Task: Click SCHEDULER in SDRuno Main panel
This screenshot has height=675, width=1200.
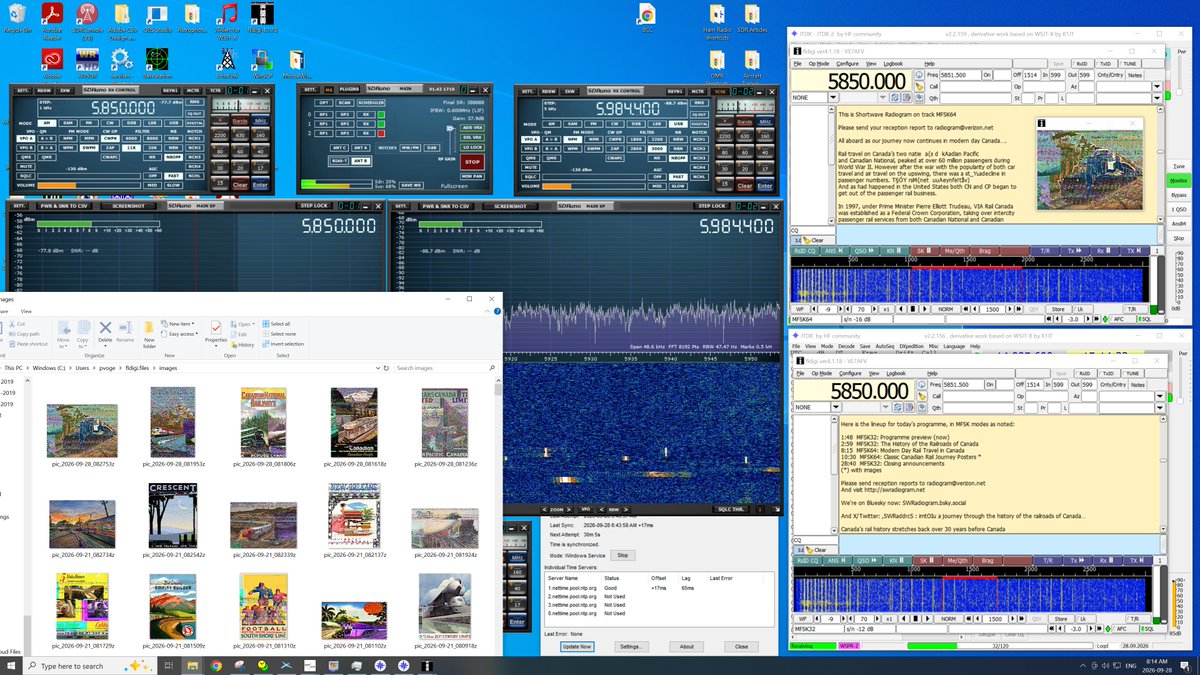Action: coord(371,102)
